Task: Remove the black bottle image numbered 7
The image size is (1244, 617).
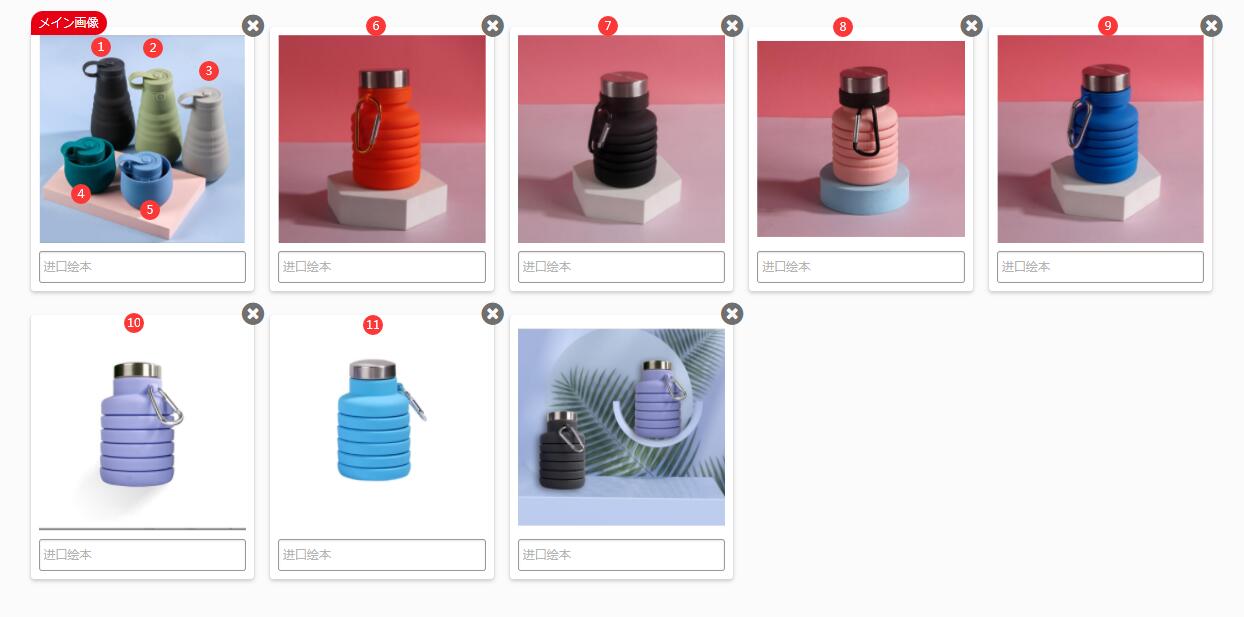Action: (732, 26)
